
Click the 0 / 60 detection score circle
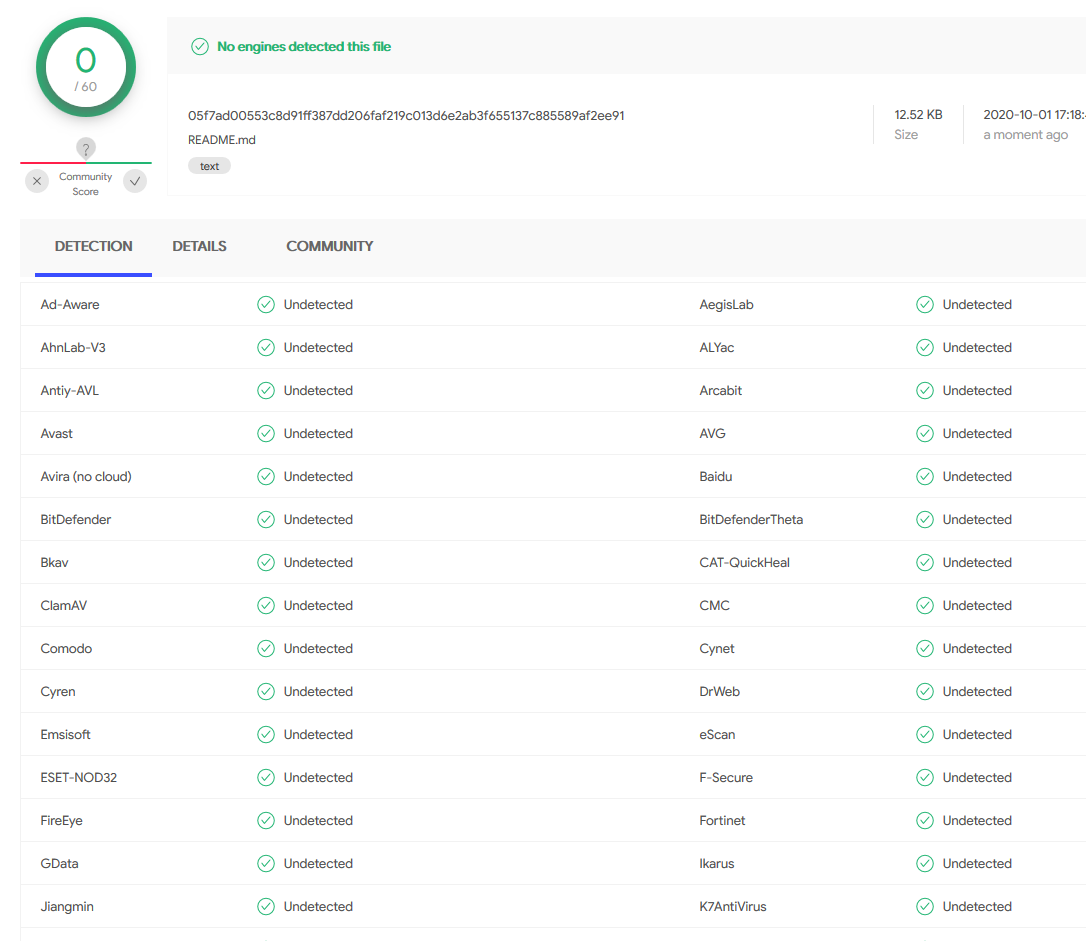(86, 67)
